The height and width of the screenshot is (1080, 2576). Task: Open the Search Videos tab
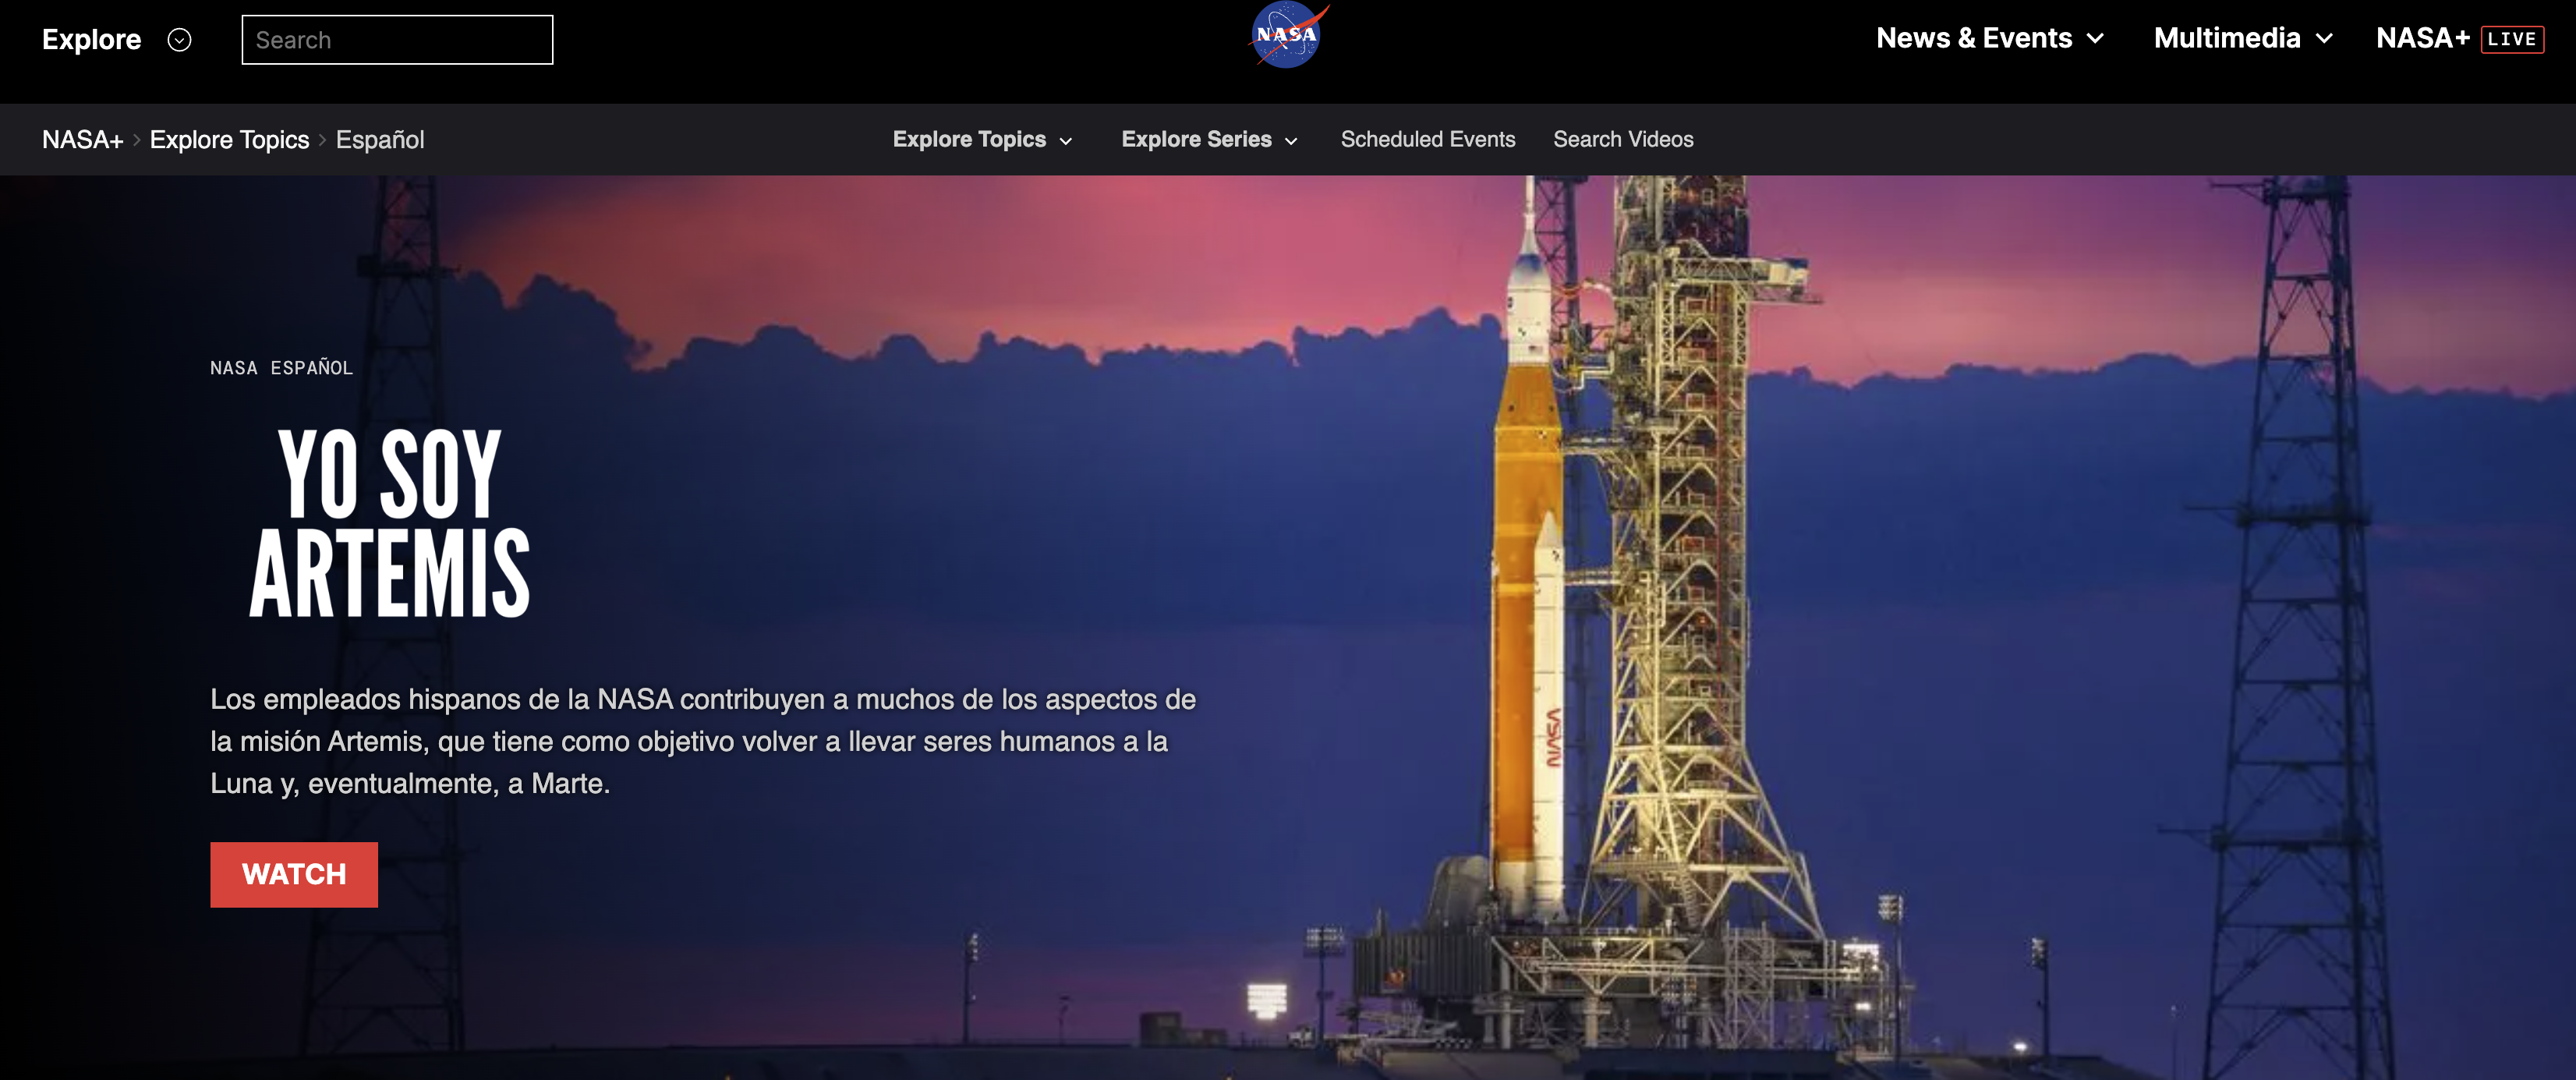(x=1622, y=140)
